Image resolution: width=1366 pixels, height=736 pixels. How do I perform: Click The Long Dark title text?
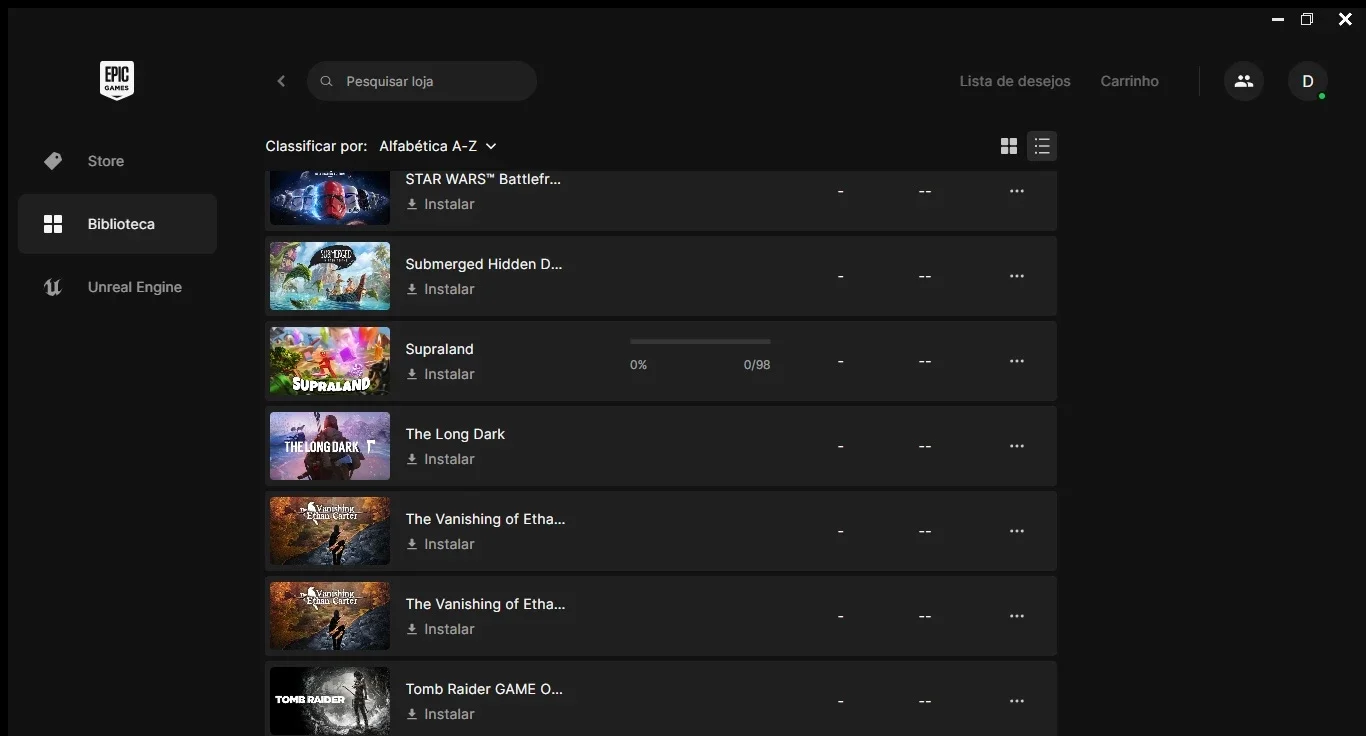point(455,434)
